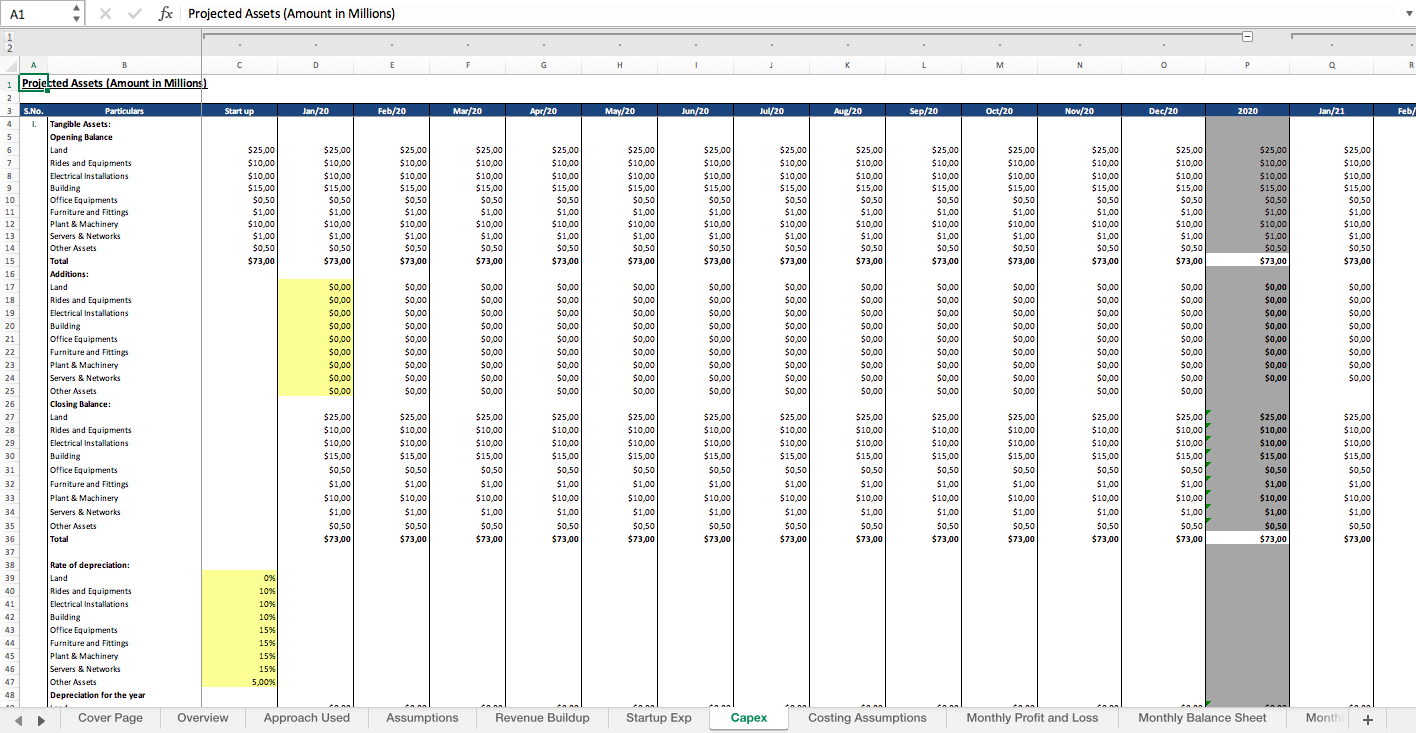
Task: Show outline level 2 columns
Action: (10, 48)
